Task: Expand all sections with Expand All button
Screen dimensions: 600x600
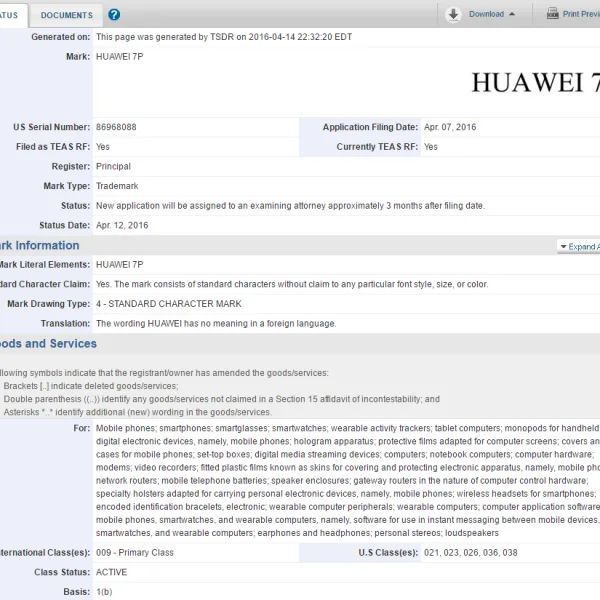Action: click(x=579, y=247)
